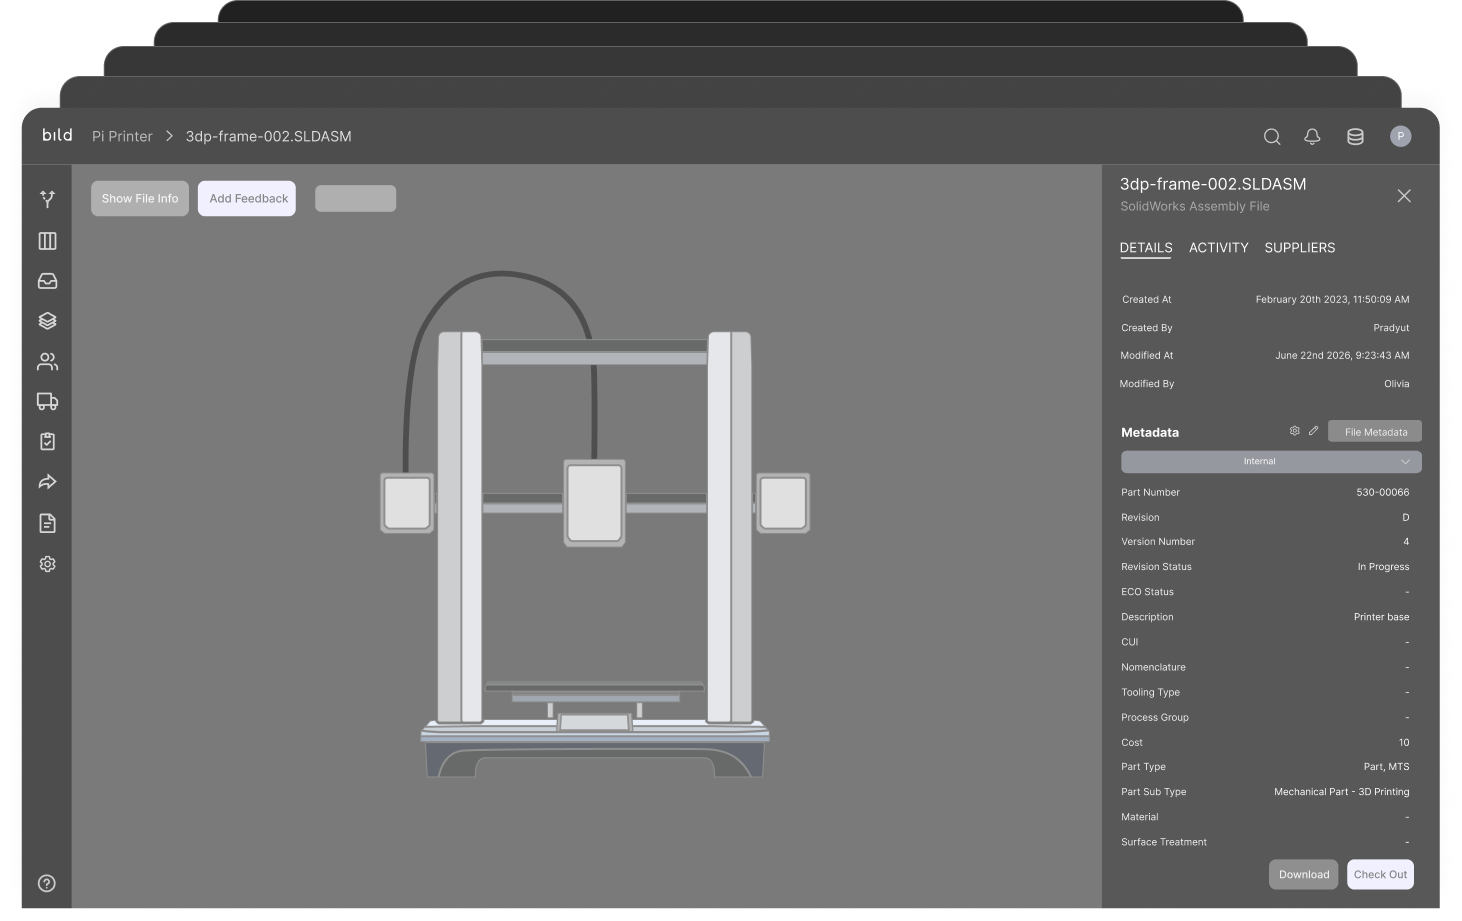
Task: Click the In Progress revision status
Action: click(x=1383, y=567)
